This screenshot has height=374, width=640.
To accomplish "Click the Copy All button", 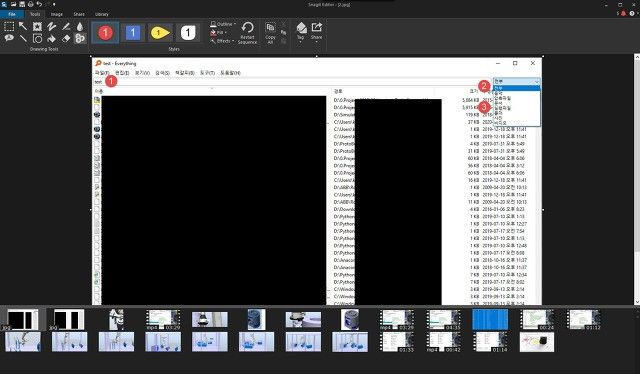I will pyautogui.click(x=270, y=33).
